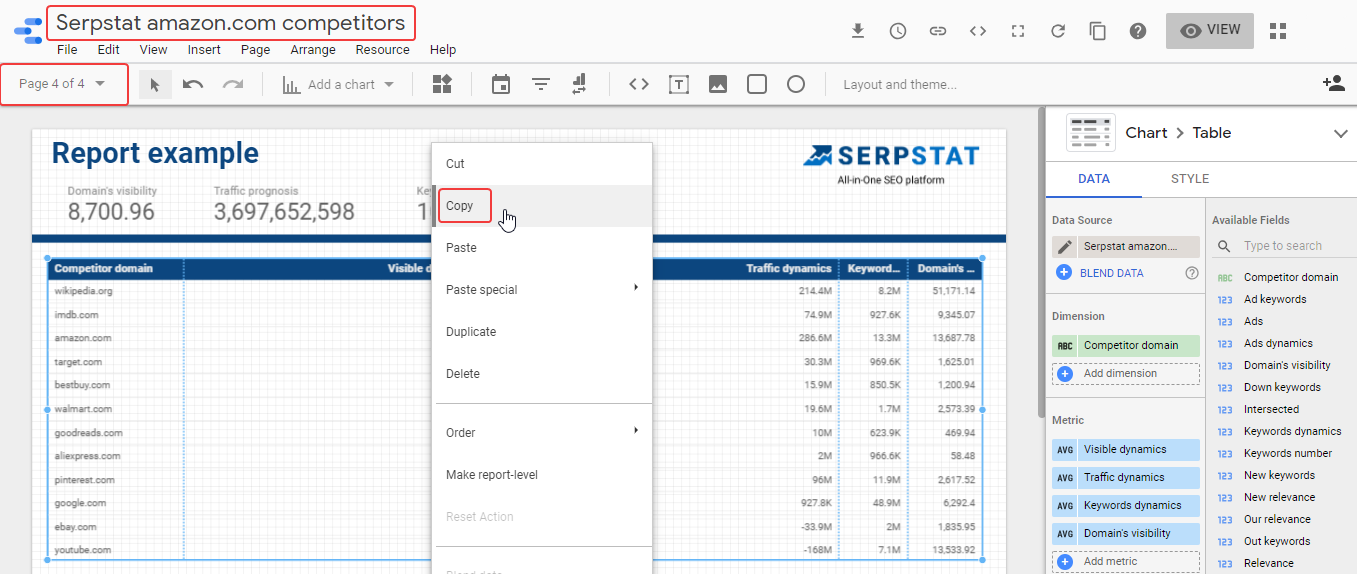Image resolution: width=1357 pixels, height=574 pixels.
Task: Open Google apps grid icon
Action: (1278, 31)
